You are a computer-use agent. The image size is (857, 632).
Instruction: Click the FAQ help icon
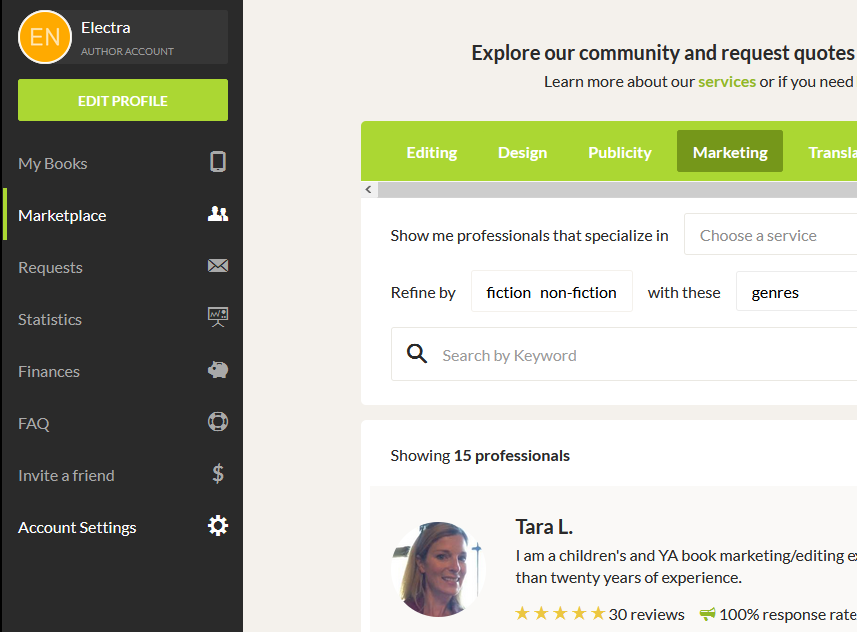click(218, 422)
